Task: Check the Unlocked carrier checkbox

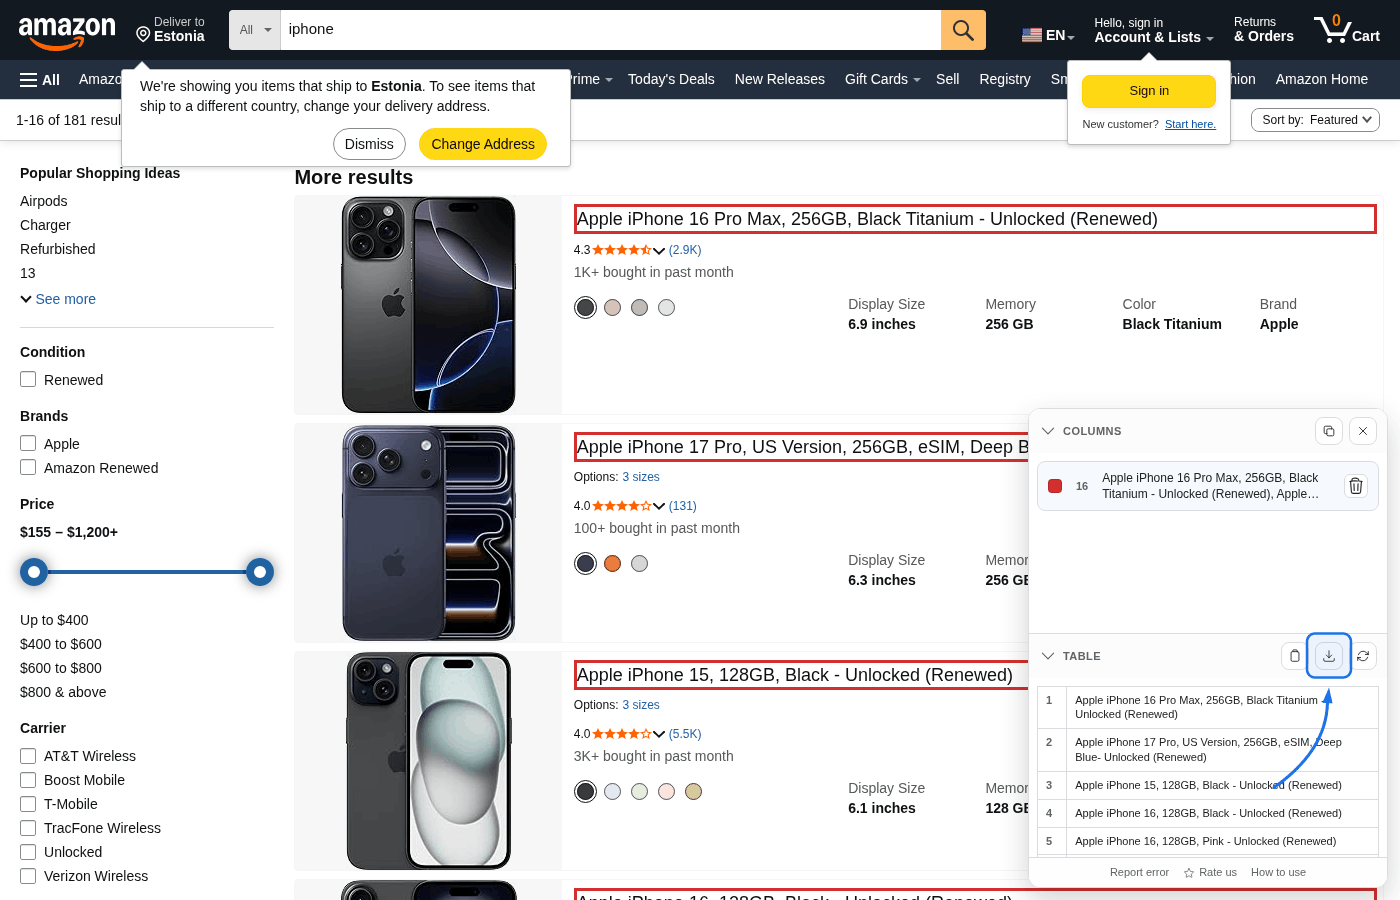Action: coord(28,852)
